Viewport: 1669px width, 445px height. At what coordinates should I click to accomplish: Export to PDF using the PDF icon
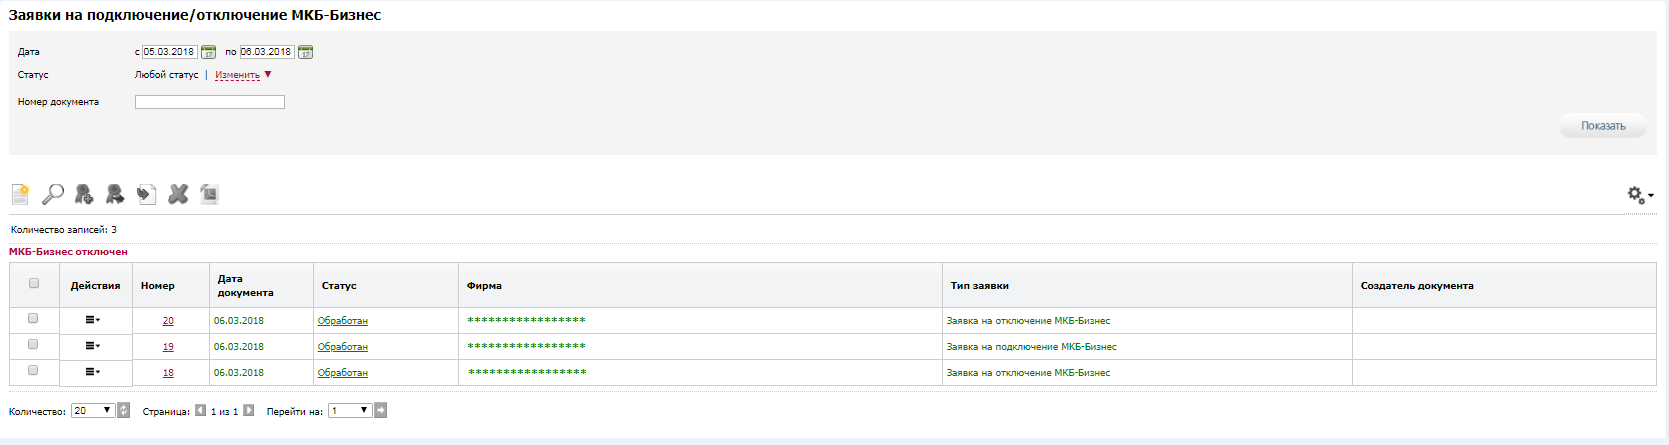[209, 194]
